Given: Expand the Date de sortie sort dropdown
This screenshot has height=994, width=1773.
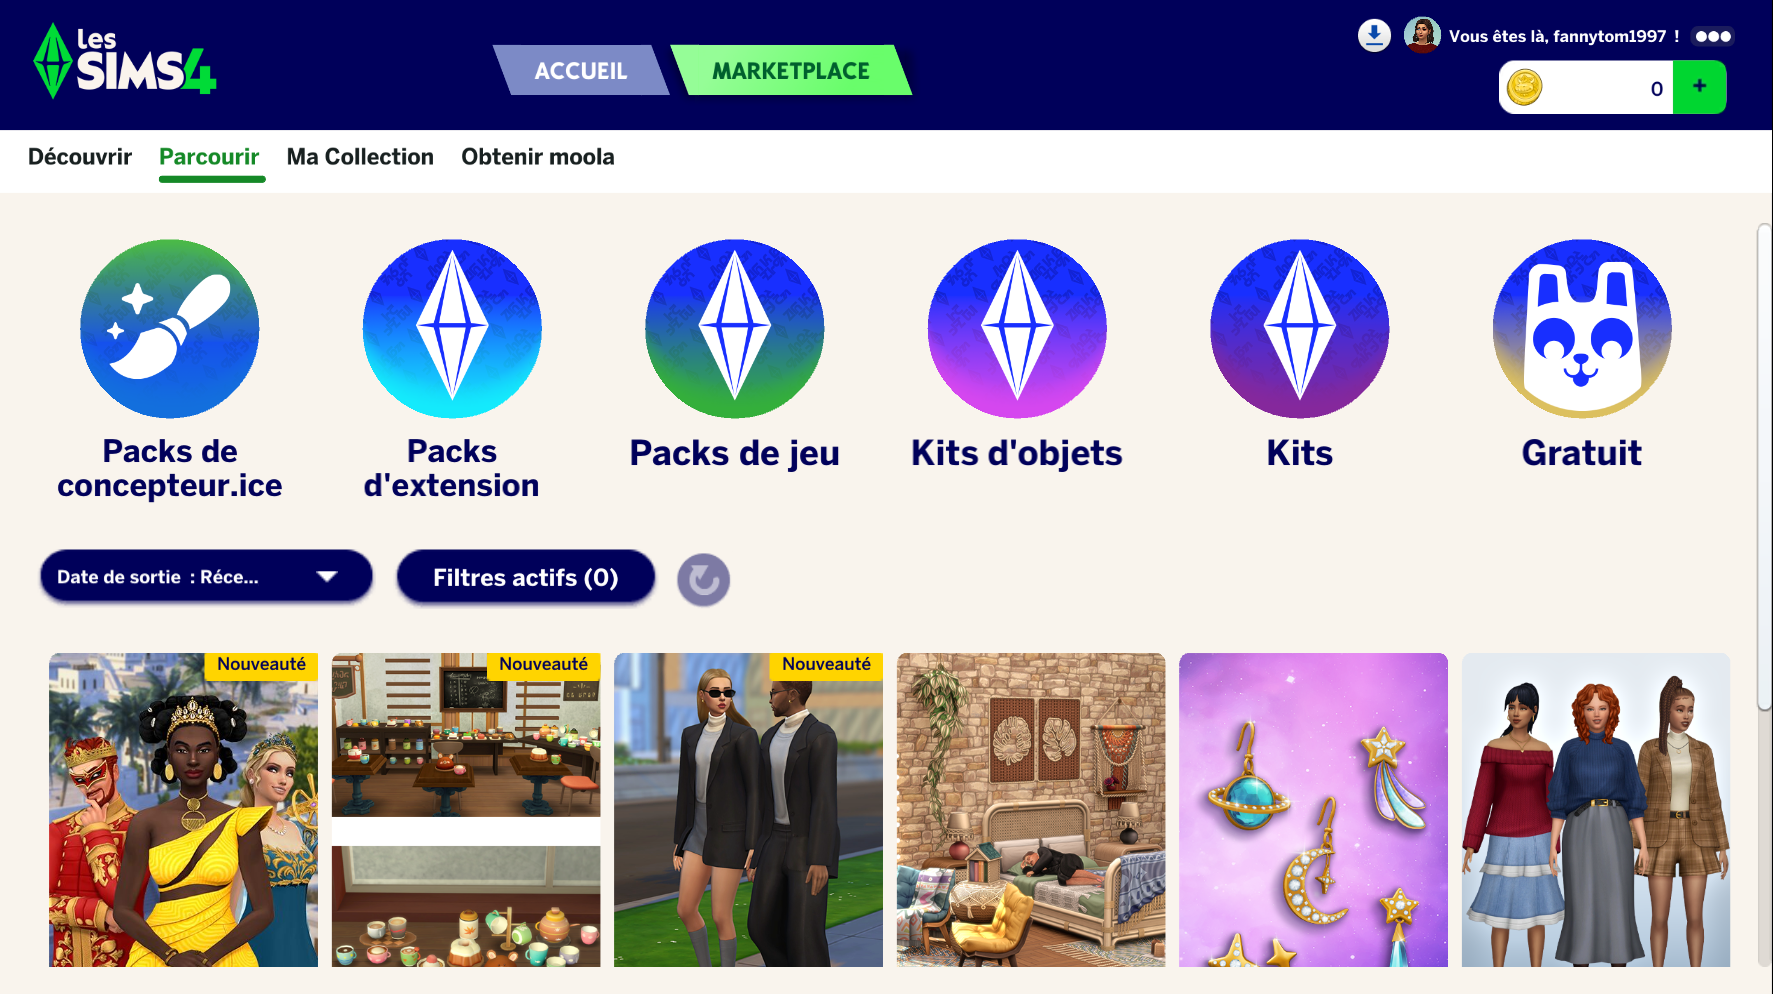Looking at the screenshot, I should click(x=206, y=576).
